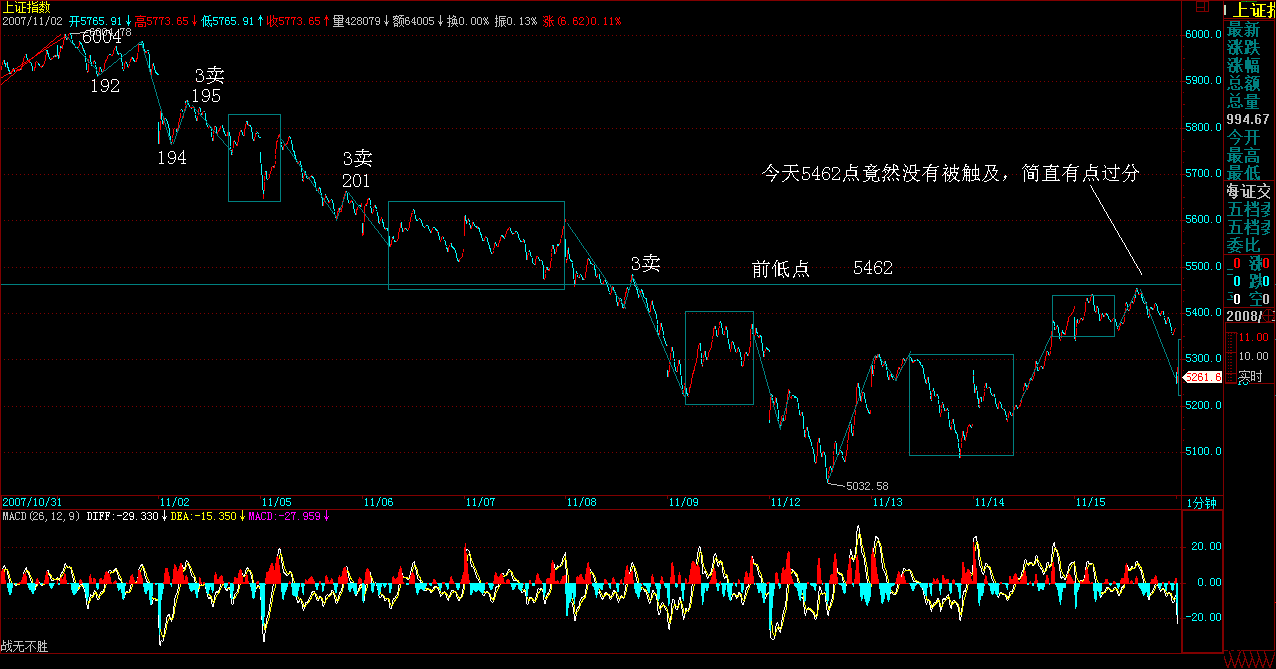Select the first 3卖 195 annotation
Image resolution: width=1276 pixels, height=669 pixels.
pos(207,86)
